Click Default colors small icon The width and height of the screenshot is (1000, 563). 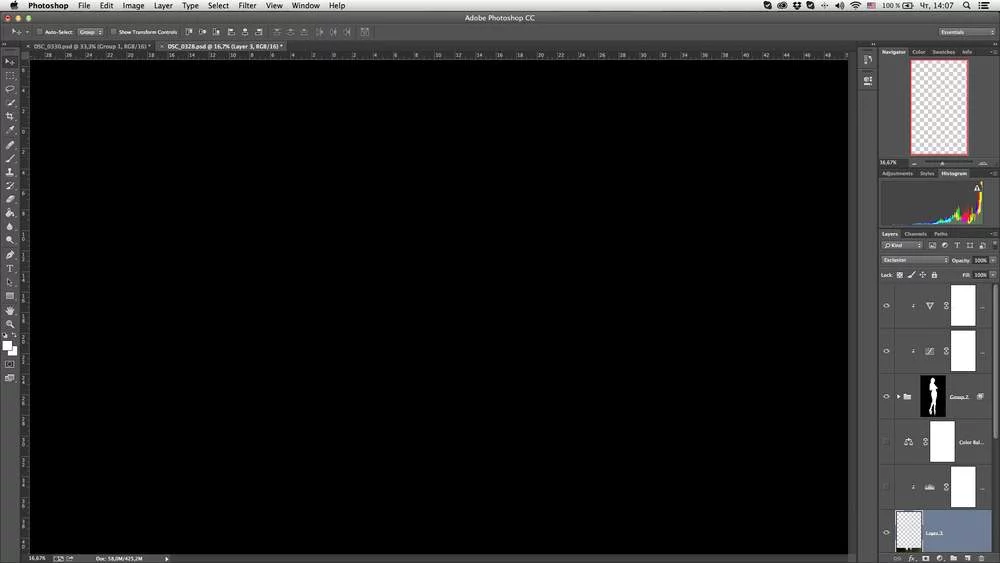coord(5,335)
